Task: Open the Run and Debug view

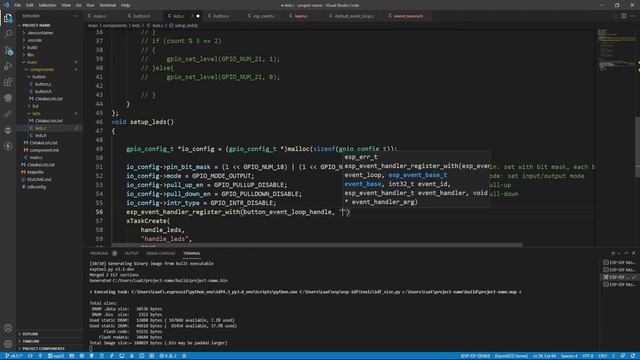Action: pos(8,66)
